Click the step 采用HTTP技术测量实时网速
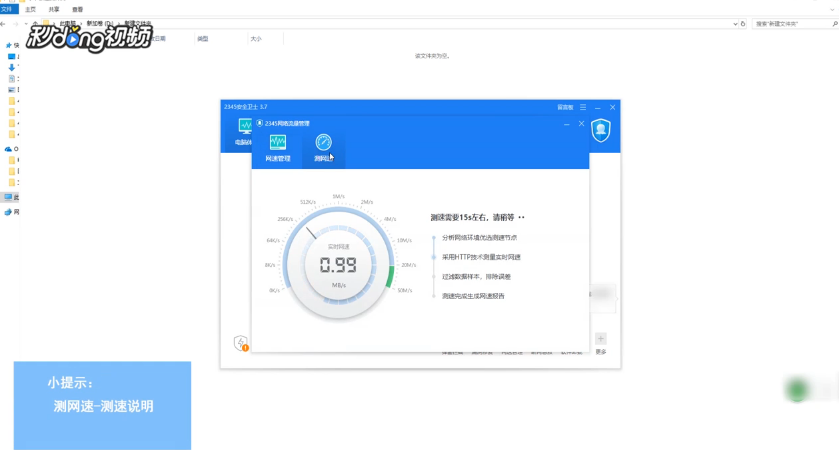 [x=481, y=257]
